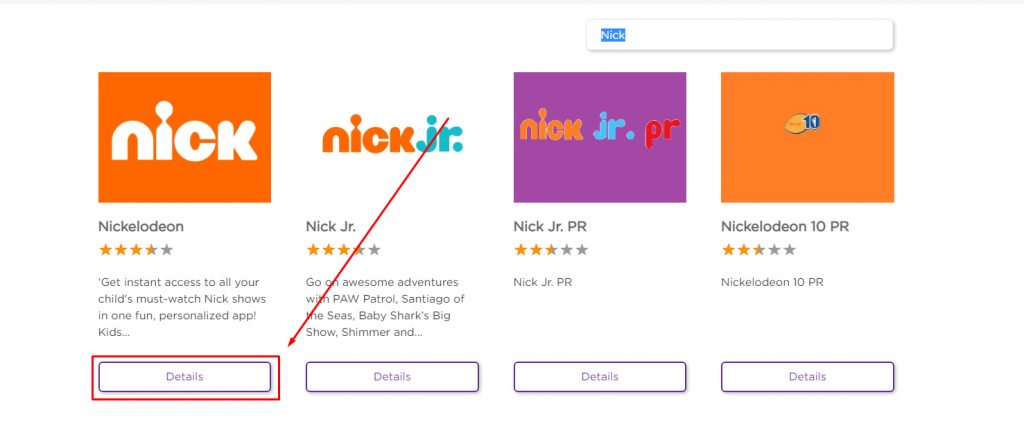Click the orange Nick logo thumbnail
1024x431 pixels.
point(185,137)
